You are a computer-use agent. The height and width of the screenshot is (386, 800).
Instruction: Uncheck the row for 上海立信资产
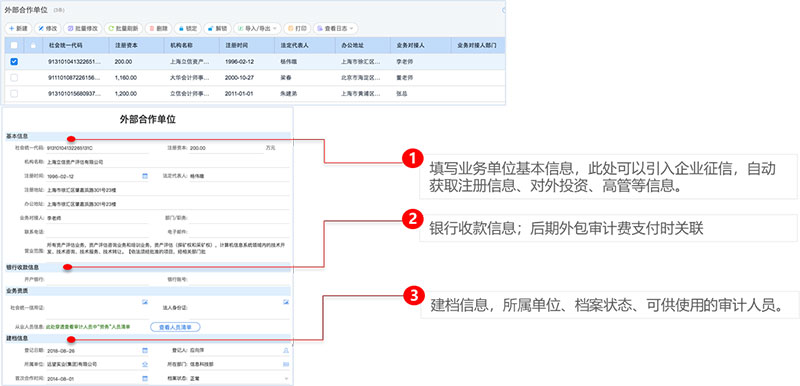point(14,62)
